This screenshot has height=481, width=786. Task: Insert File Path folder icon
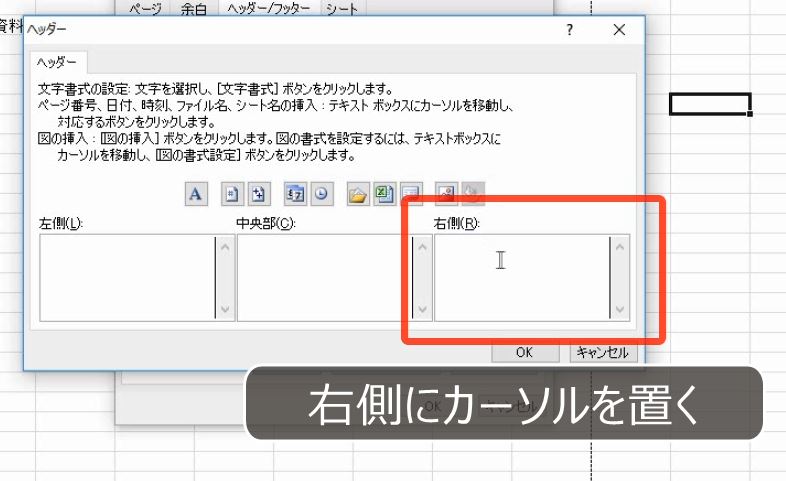[358, 194]
